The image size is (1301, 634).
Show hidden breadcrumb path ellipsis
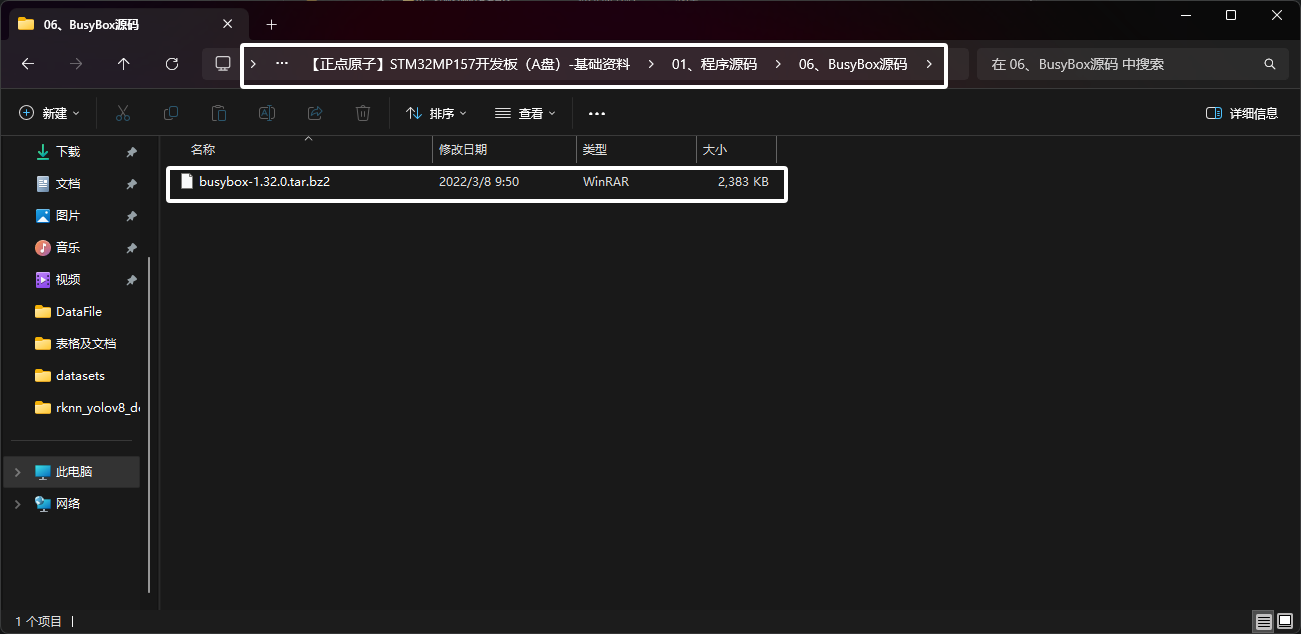click(282, 64)
